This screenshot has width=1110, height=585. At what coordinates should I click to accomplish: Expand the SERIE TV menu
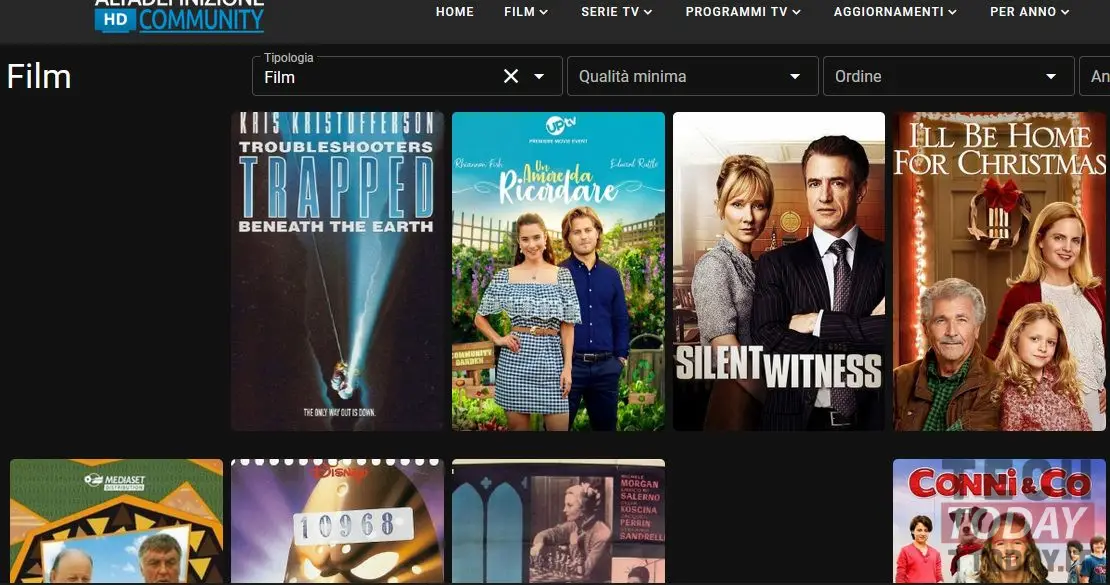pos(617,12)
